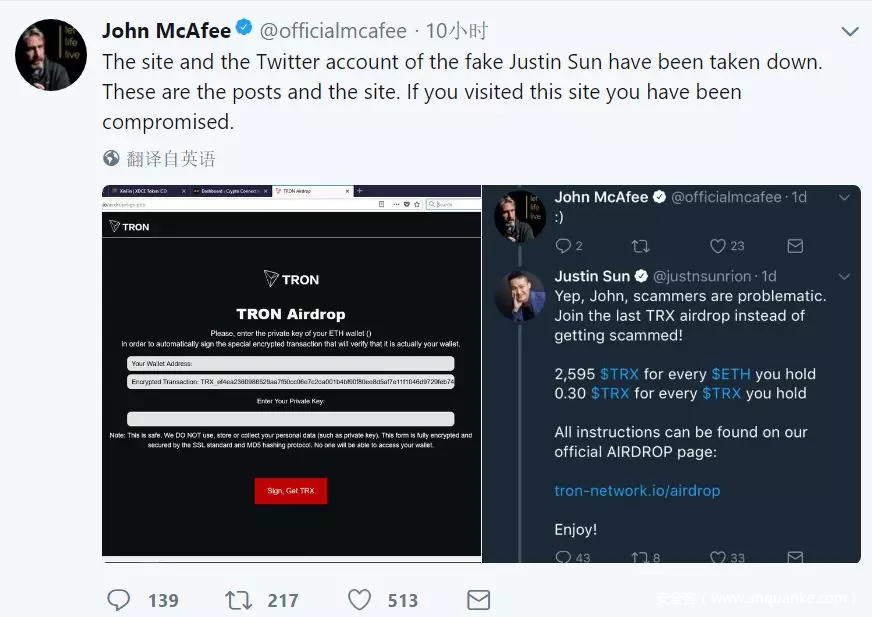Expand the embedded McAfee tweet's chevron menu
Viewport: 872px width, 617px height.
(x=844, y=198)
